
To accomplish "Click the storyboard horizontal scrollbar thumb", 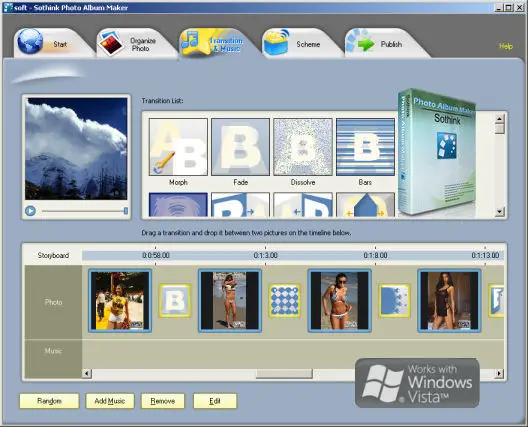I will (x=284, y=373).
